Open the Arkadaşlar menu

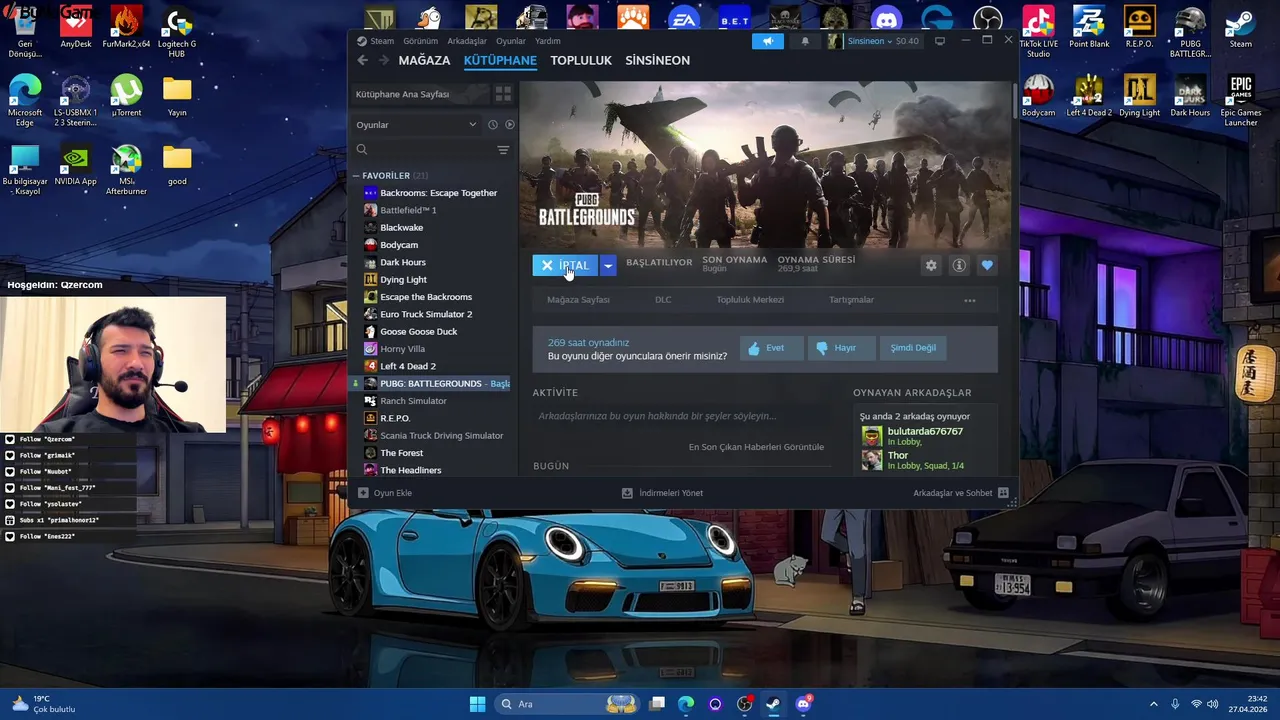pyautogui.click(x=467, y=41)
